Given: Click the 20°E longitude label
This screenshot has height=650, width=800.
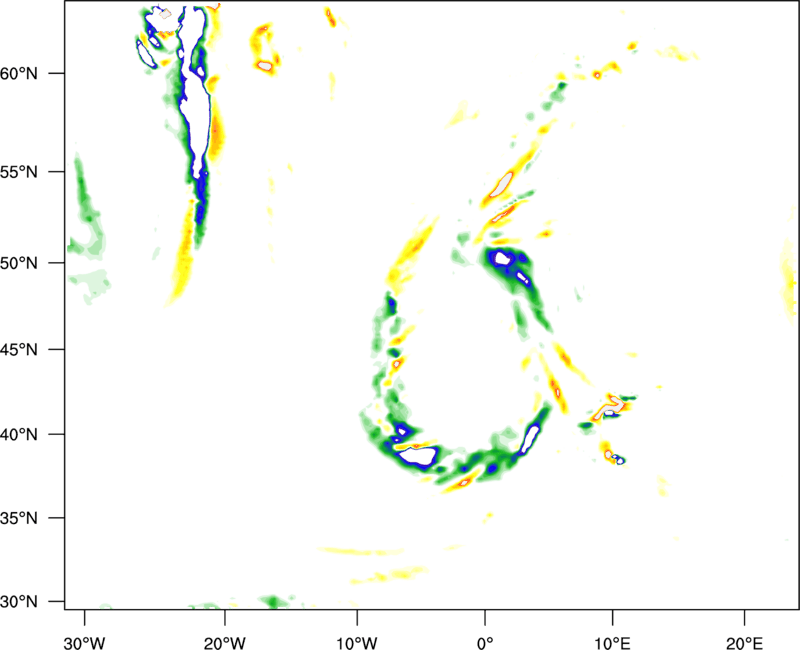Looking at the screenshot, I should (744, 643).
